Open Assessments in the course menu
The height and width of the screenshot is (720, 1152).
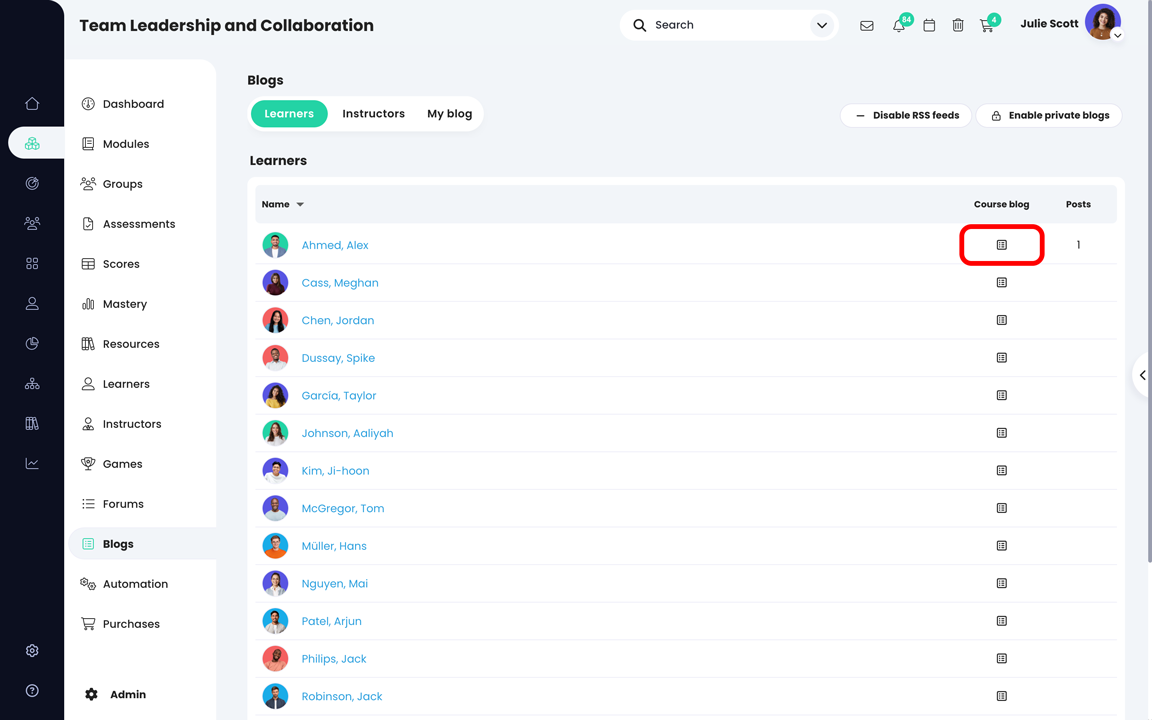[x=141, y=224]
